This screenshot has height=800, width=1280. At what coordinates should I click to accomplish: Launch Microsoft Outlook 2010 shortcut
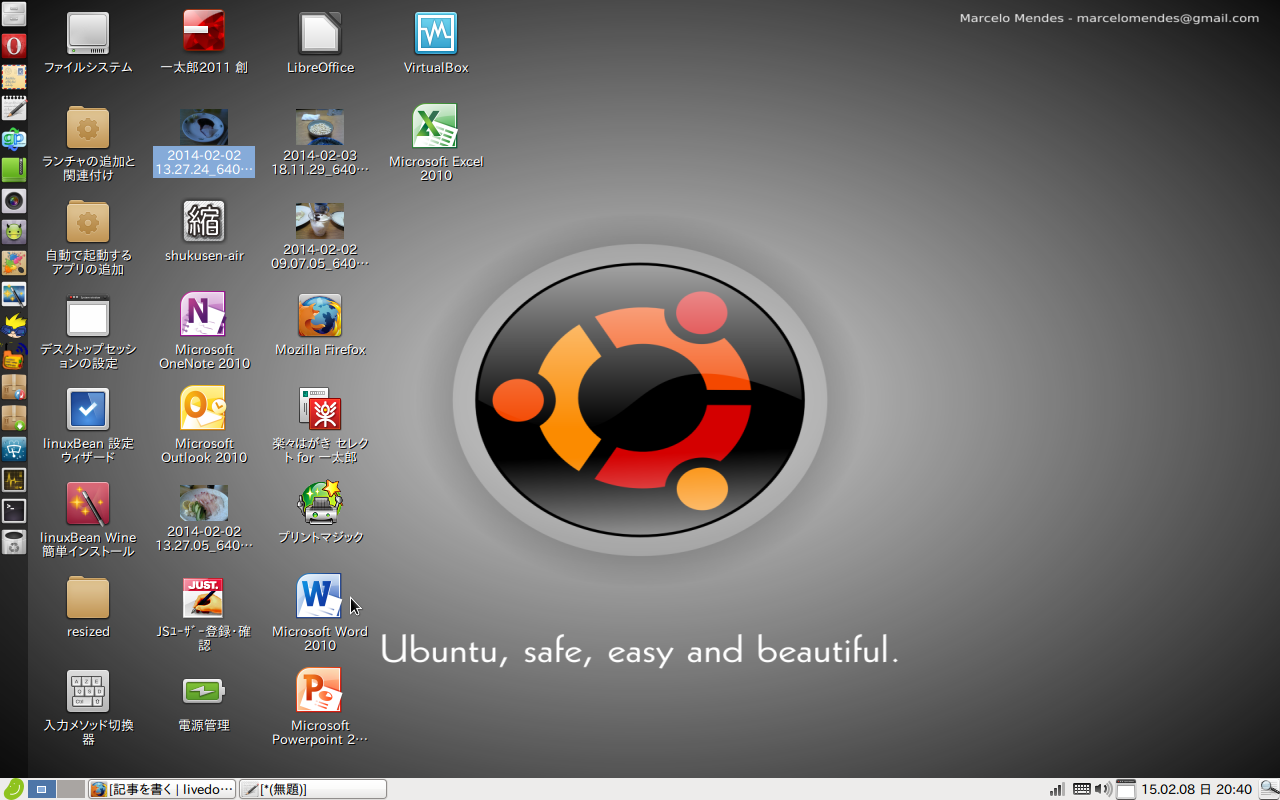pos(203,409)
